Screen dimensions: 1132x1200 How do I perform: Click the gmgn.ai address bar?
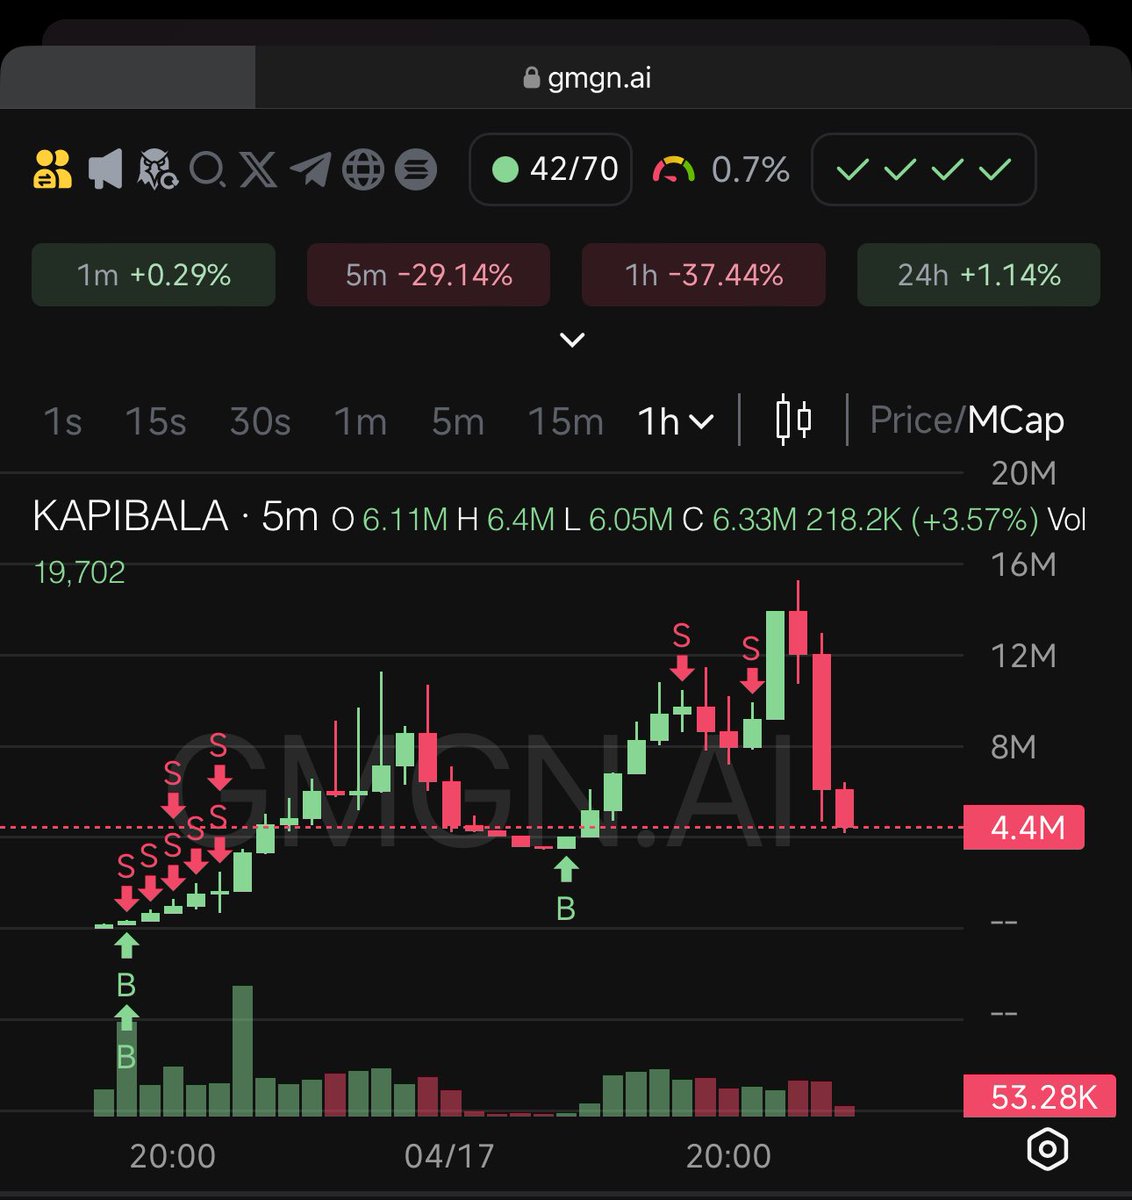click(x=587, y=78)
